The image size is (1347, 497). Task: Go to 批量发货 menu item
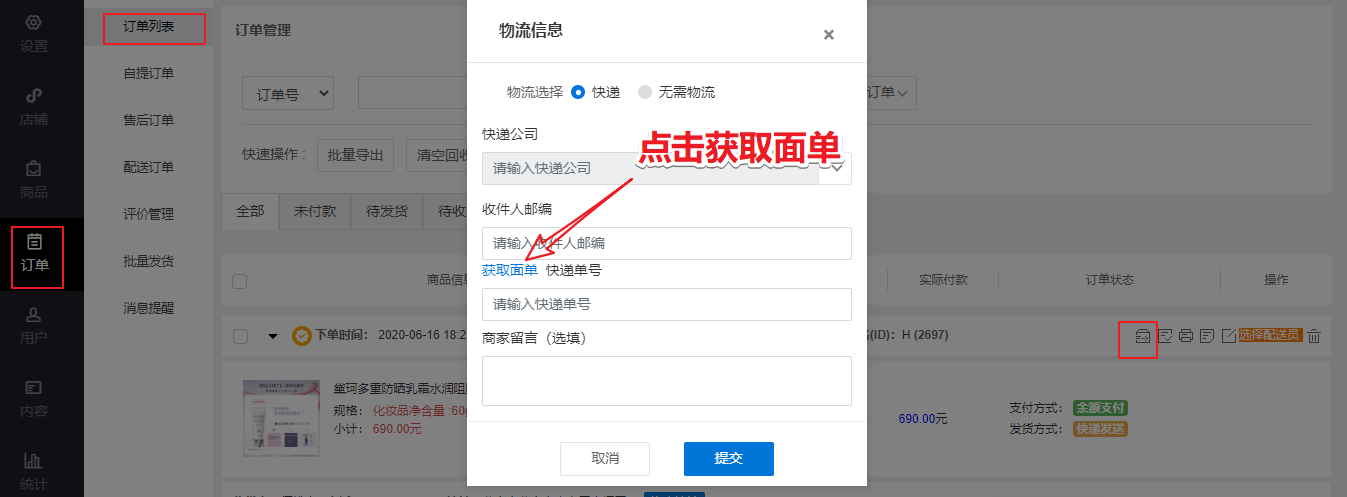click(x=149, y=261)
